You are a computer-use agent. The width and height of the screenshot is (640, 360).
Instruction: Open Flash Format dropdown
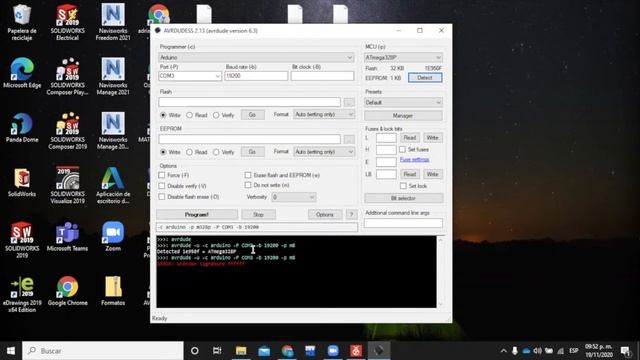(x=324, y=115)
